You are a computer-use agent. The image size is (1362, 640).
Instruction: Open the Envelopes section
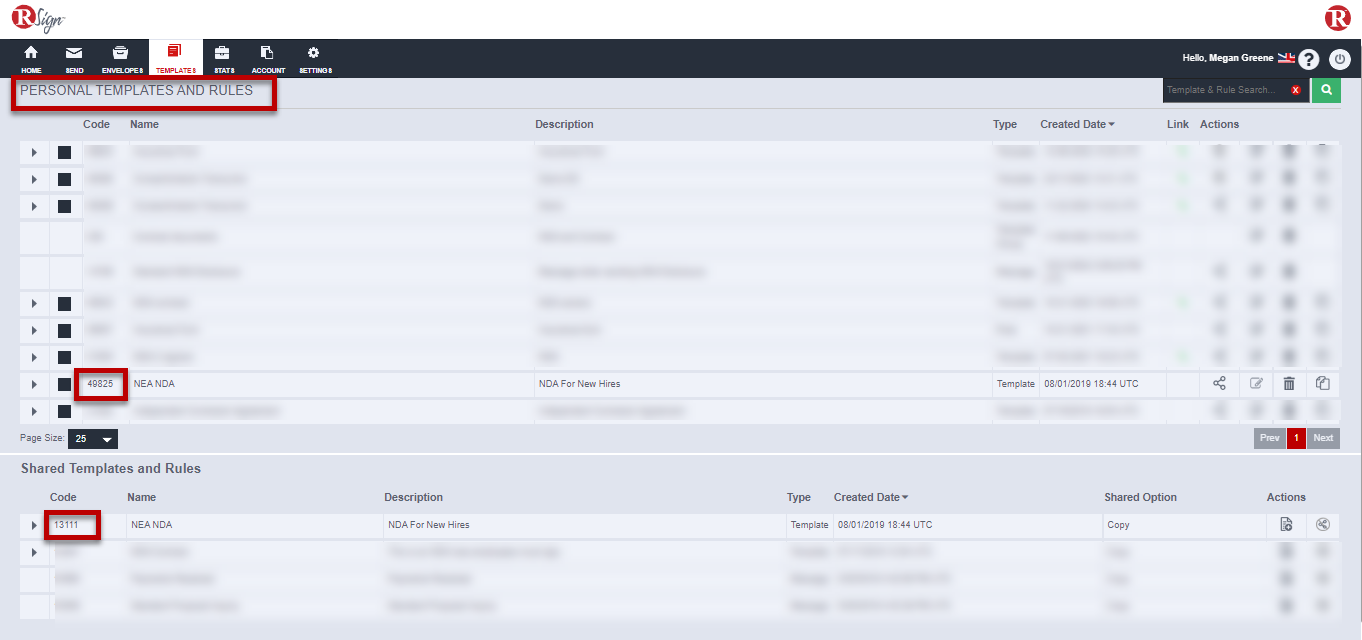pyautogui.click(x=122, y=59)
